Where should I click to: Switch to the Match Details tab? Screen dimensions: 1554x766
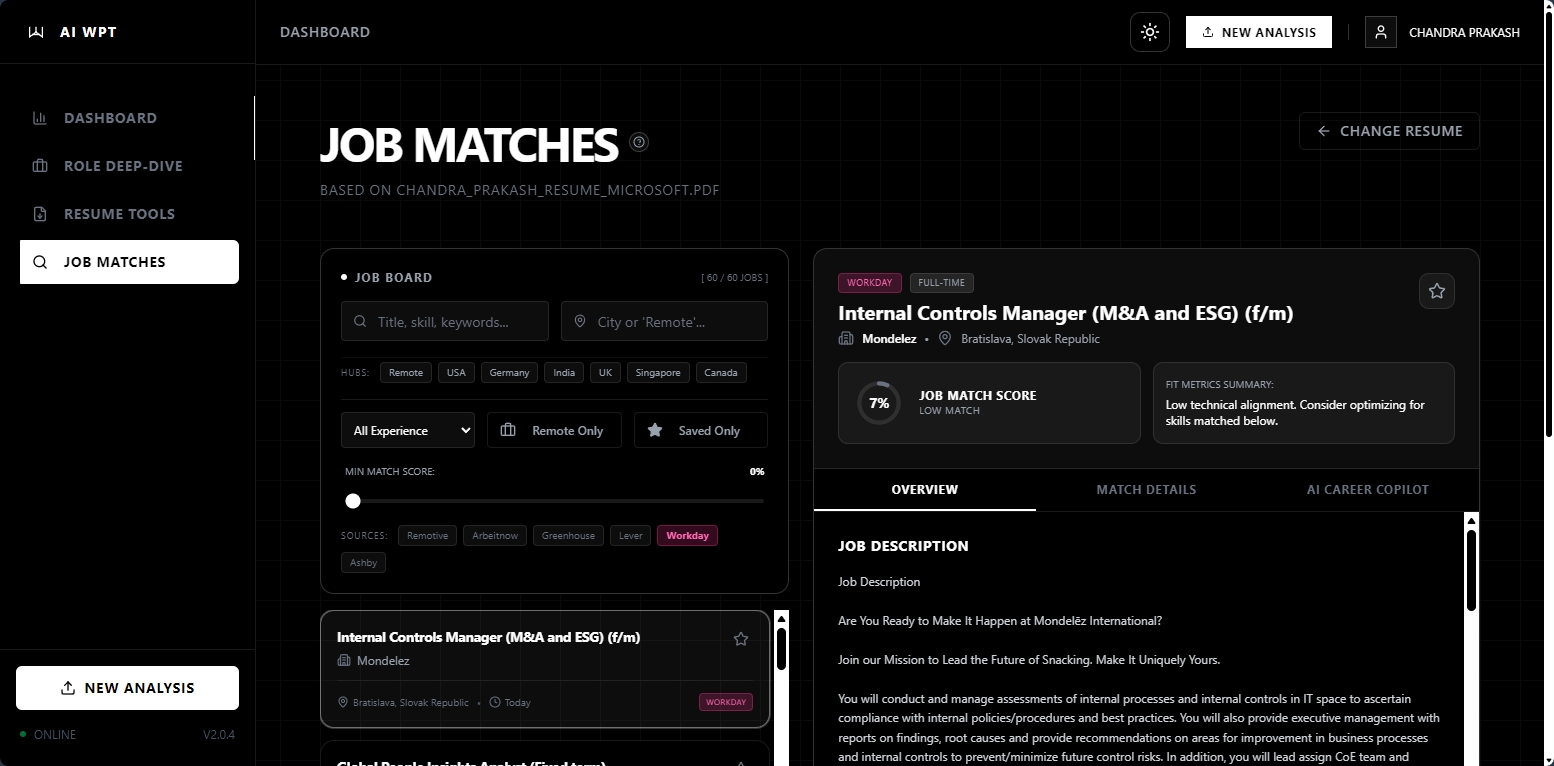coord(1146,490)
